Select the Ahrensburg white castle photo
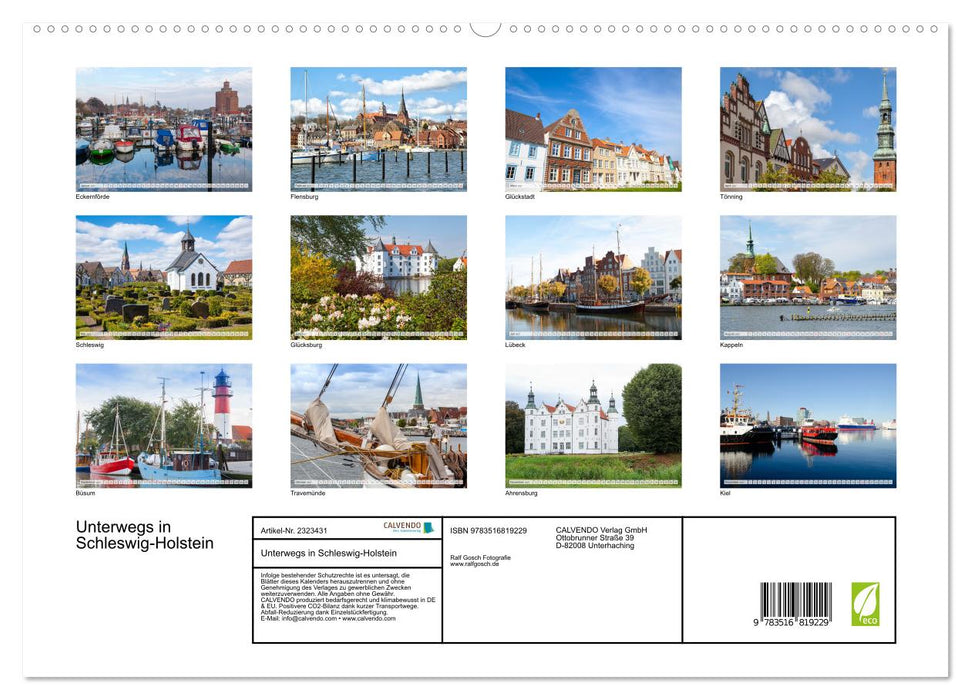 (x=593, y=426)
